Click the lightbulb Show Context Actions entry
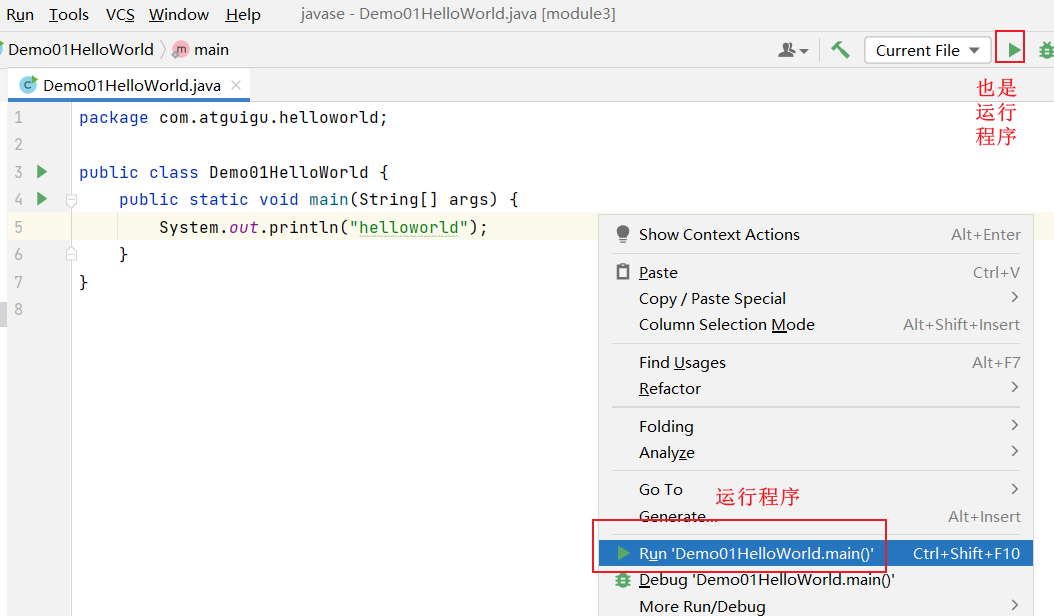Image resolution: width=1054 pixels, height=616 pixels. (x=719, y=235)
